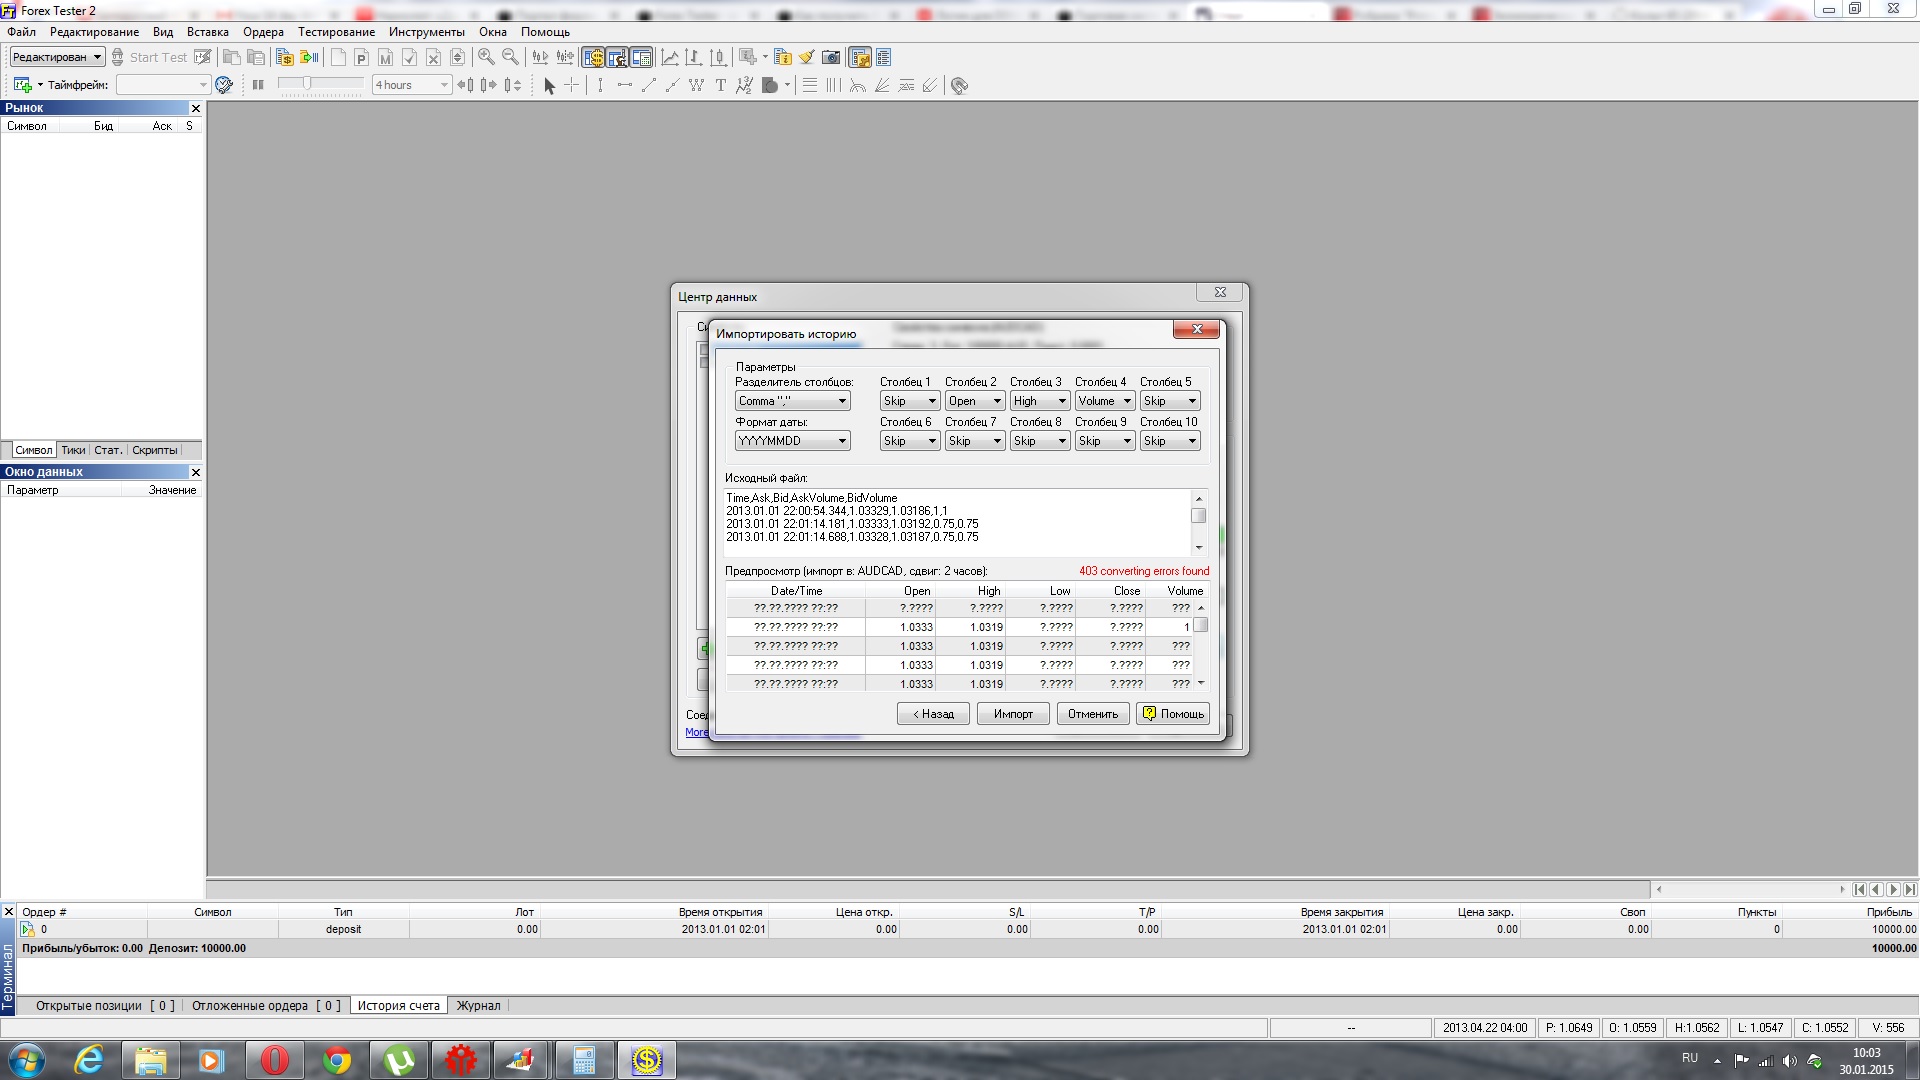Screen dimensions: 1920x1080
Task: Open the Столбец 2 Open dropdown
Action: pyautogui.click(x=975, y=401)
